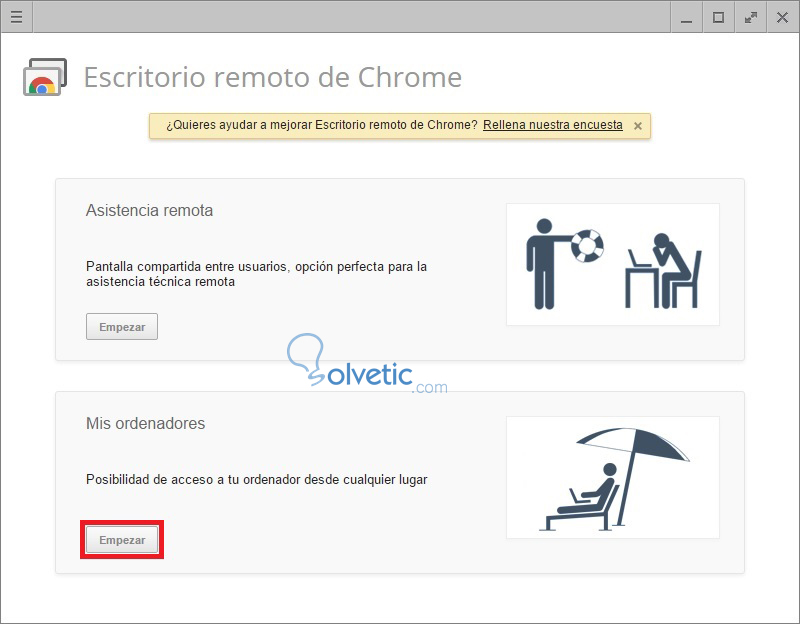The height and width of the screenshot is (624, 800).
Task: Click the lifebuoy helper illustration
Action: tap(613, 264)
